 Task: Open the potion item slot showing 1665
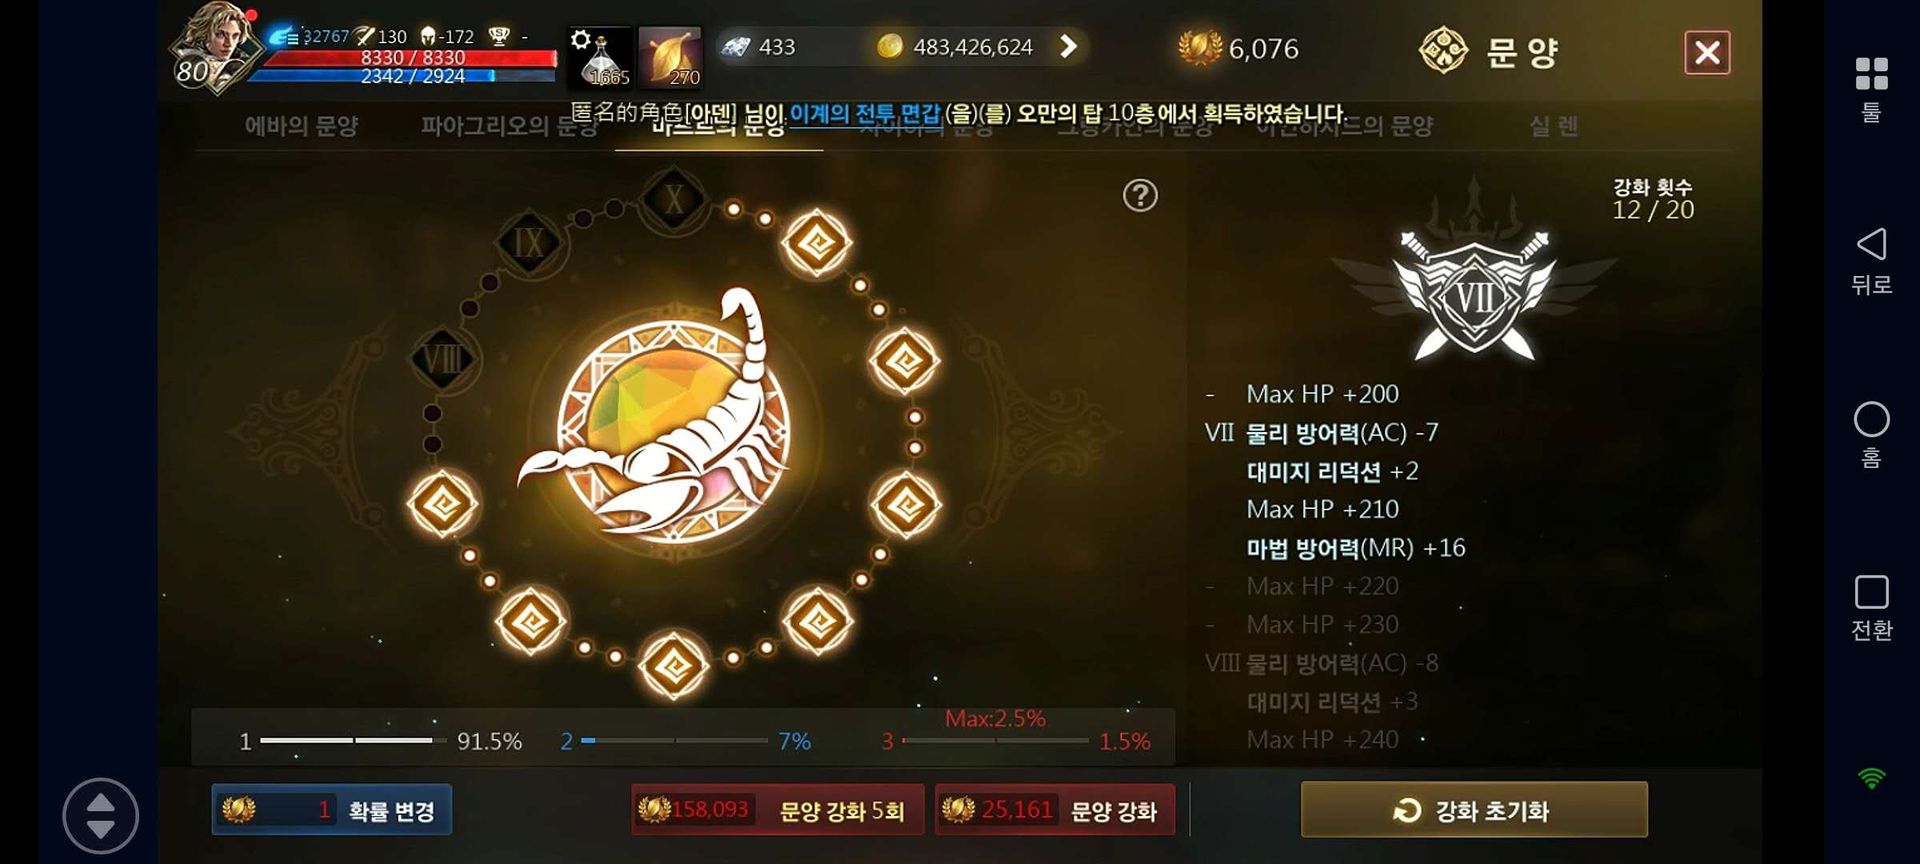coord(600,56)
